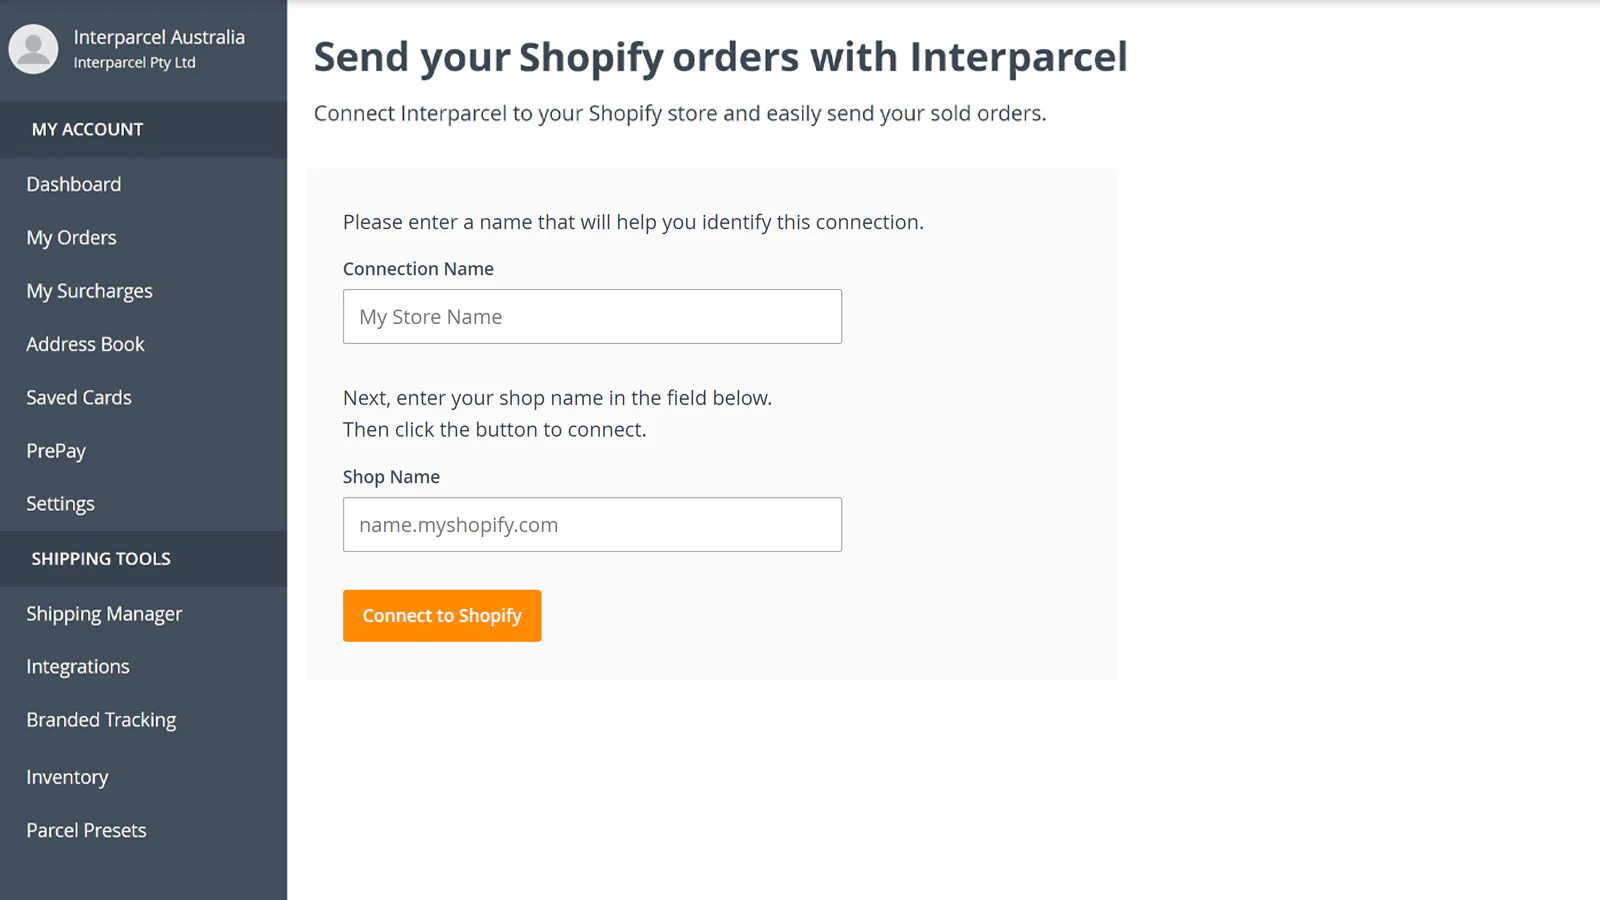1600x900 pixels.
Task: Select the MY ACCOUNT section header
Action: point(88,129)
